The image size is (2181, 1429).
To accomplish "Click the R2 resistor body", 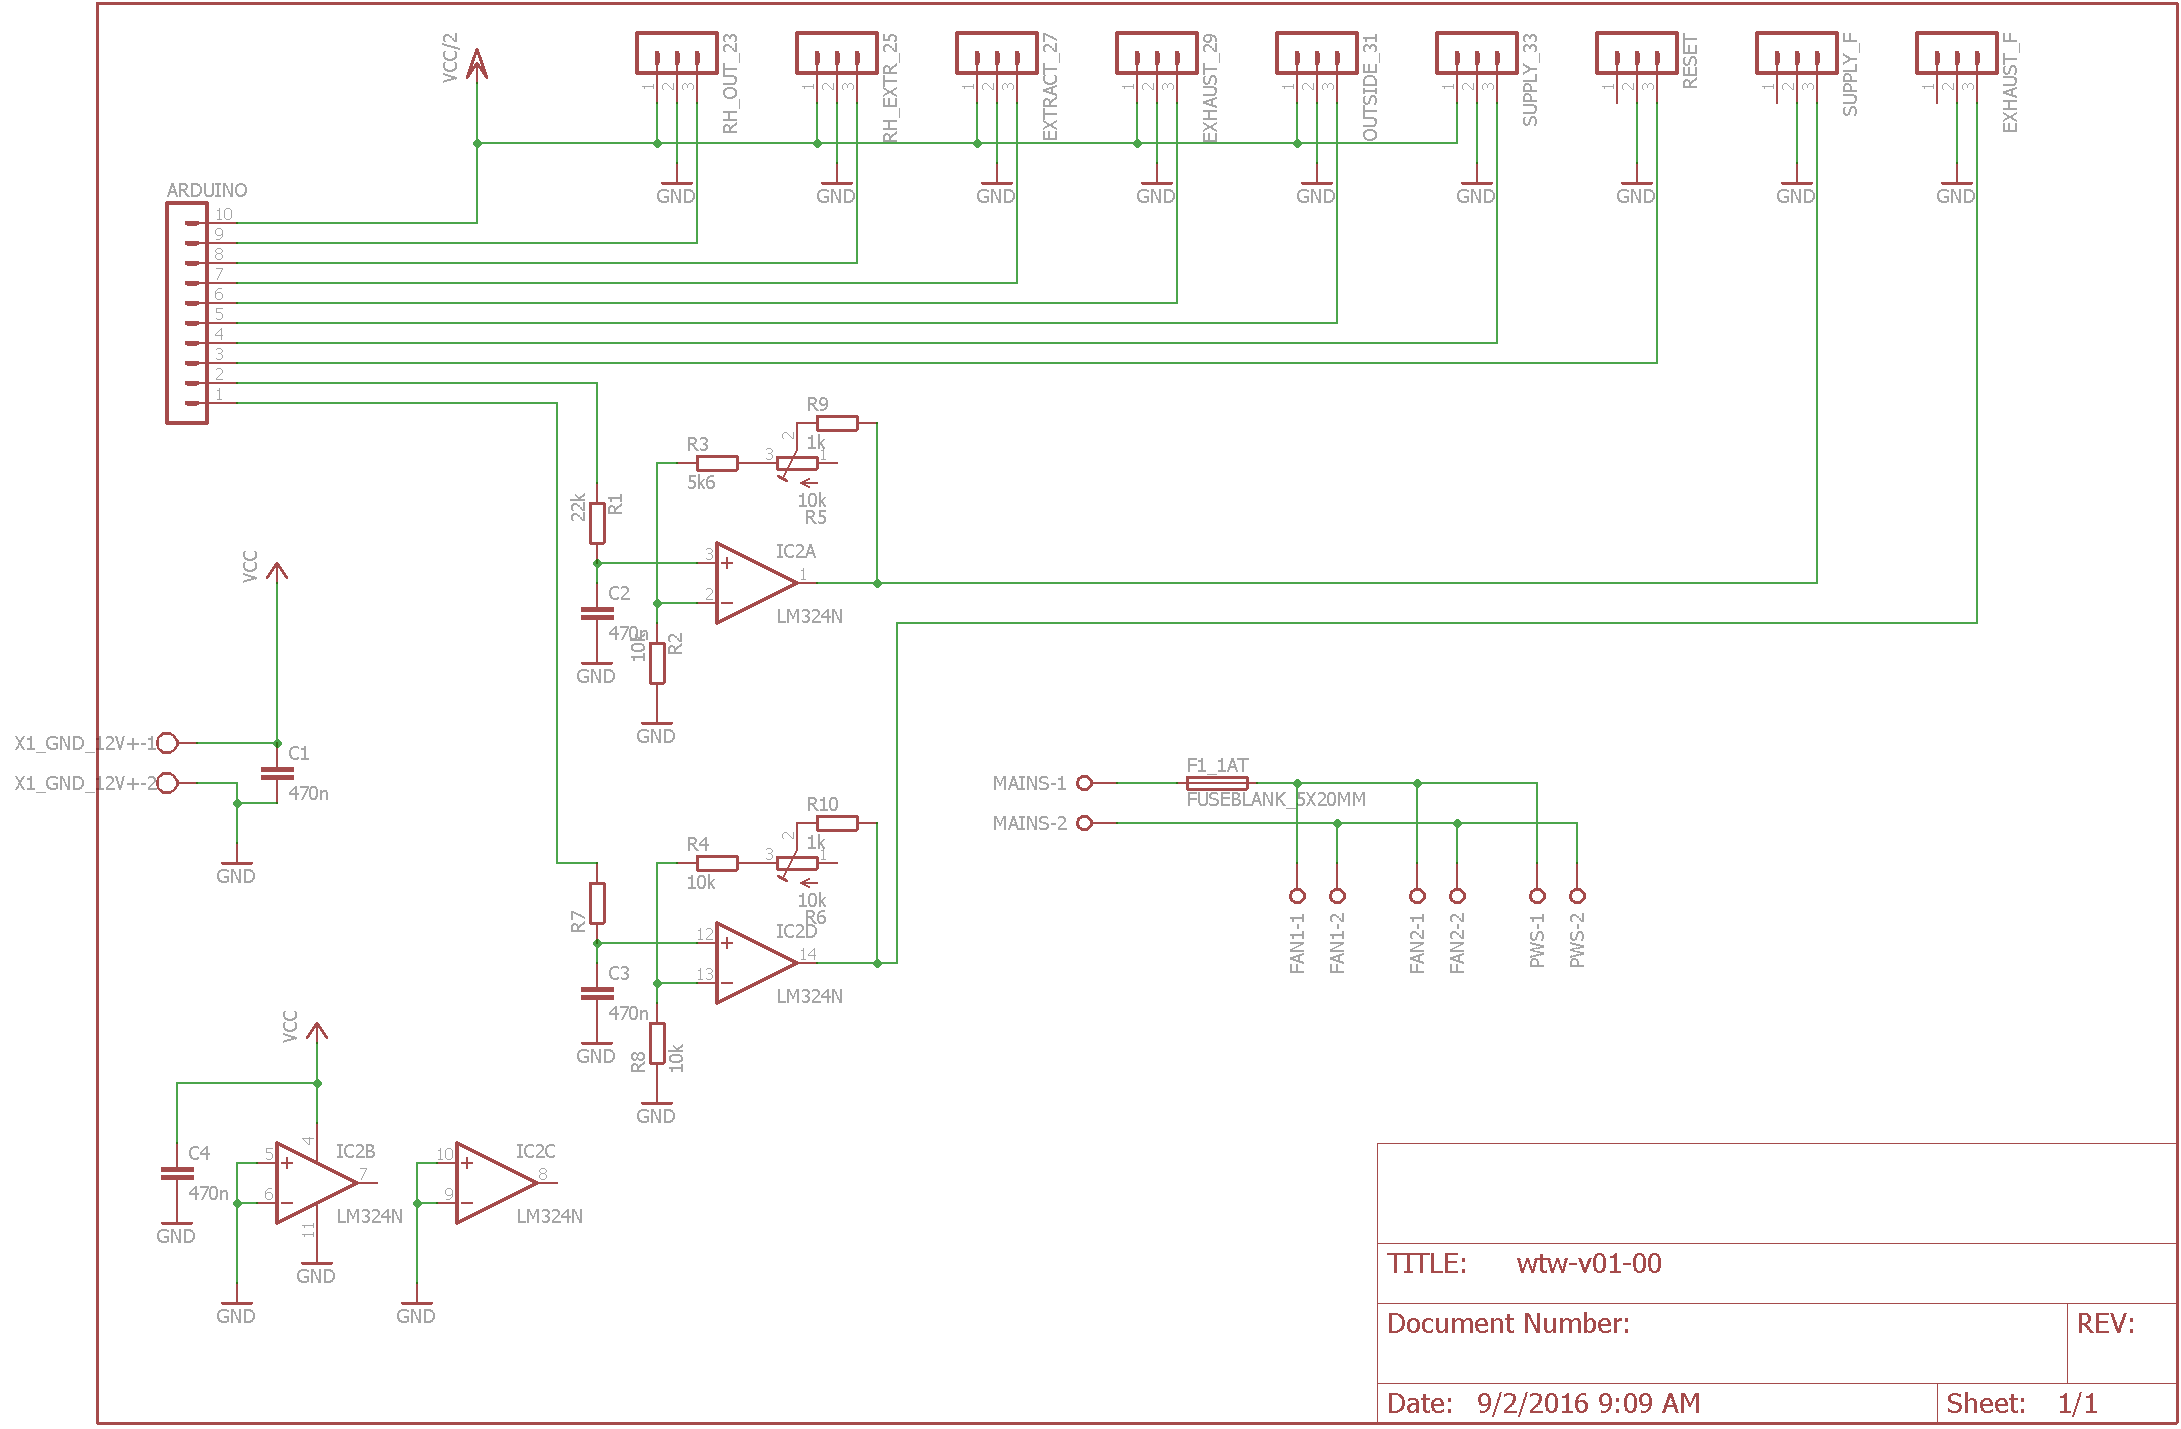I will pos(657,663).
